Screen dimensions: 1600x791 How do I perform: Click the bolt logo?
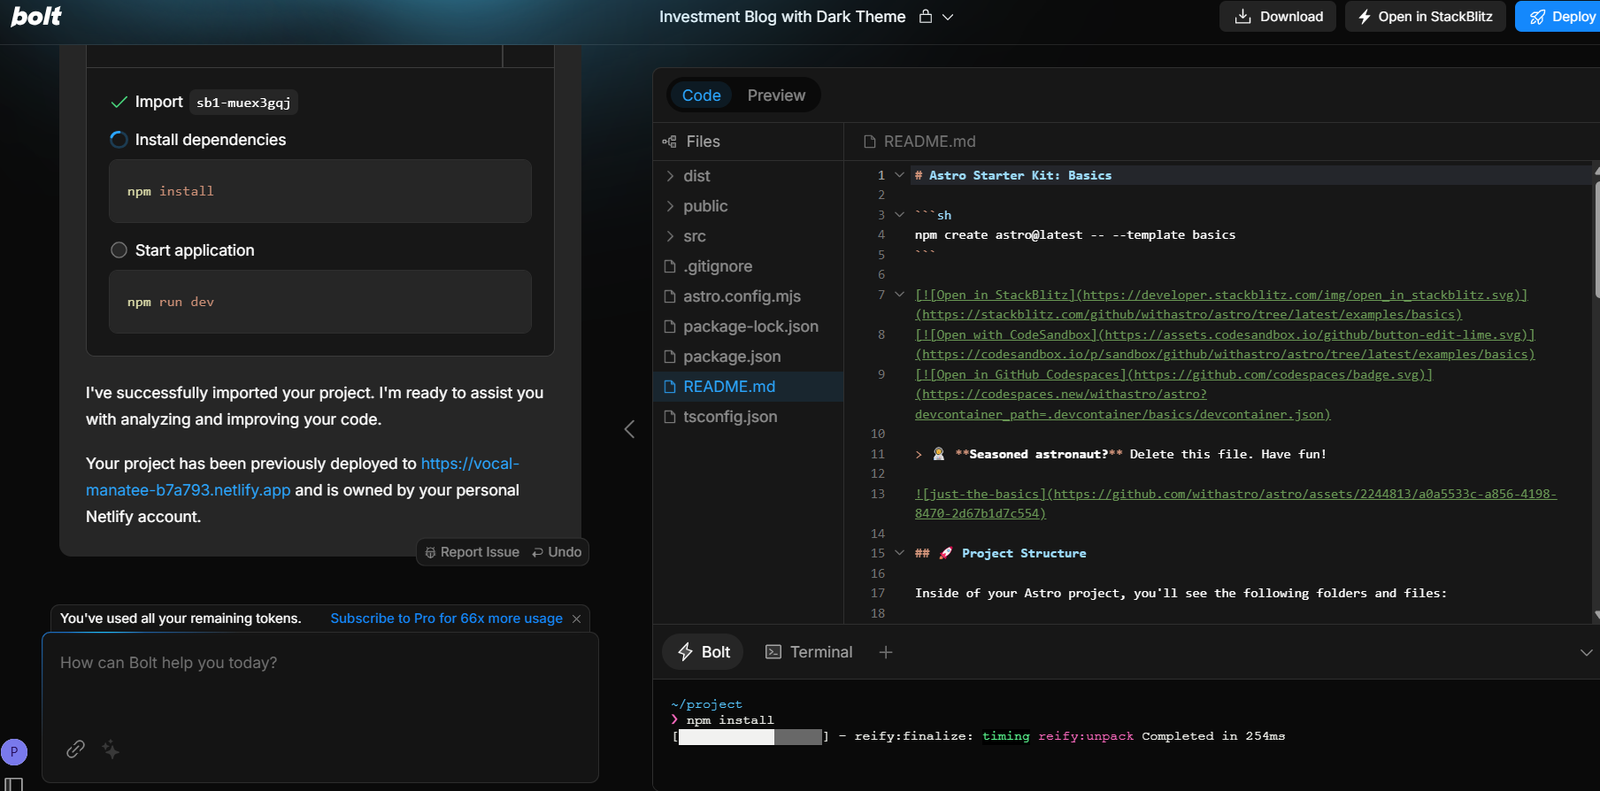(36, 16)
